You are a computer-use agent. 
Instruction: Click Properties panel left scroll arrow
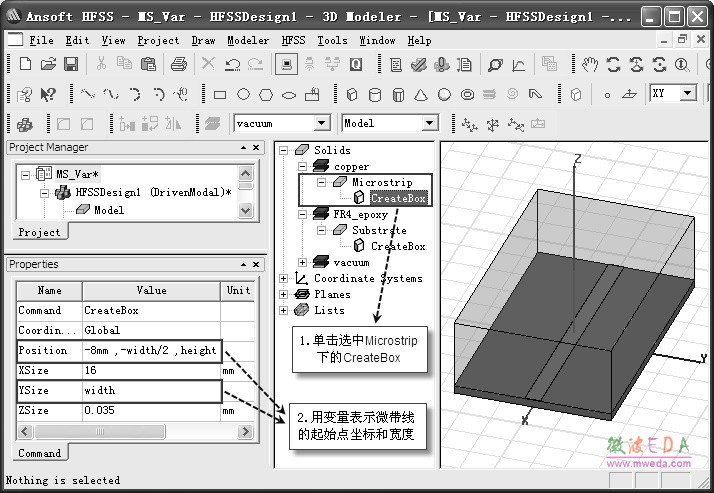click(x=25, y=431)
